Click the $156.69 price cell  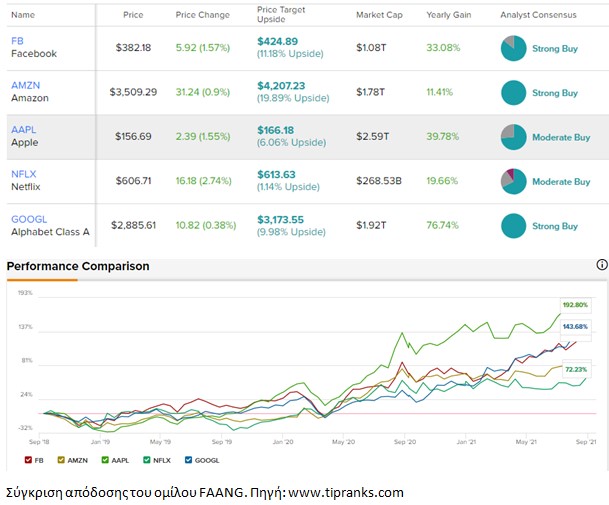pyautogui.click(x=133, y=136)
